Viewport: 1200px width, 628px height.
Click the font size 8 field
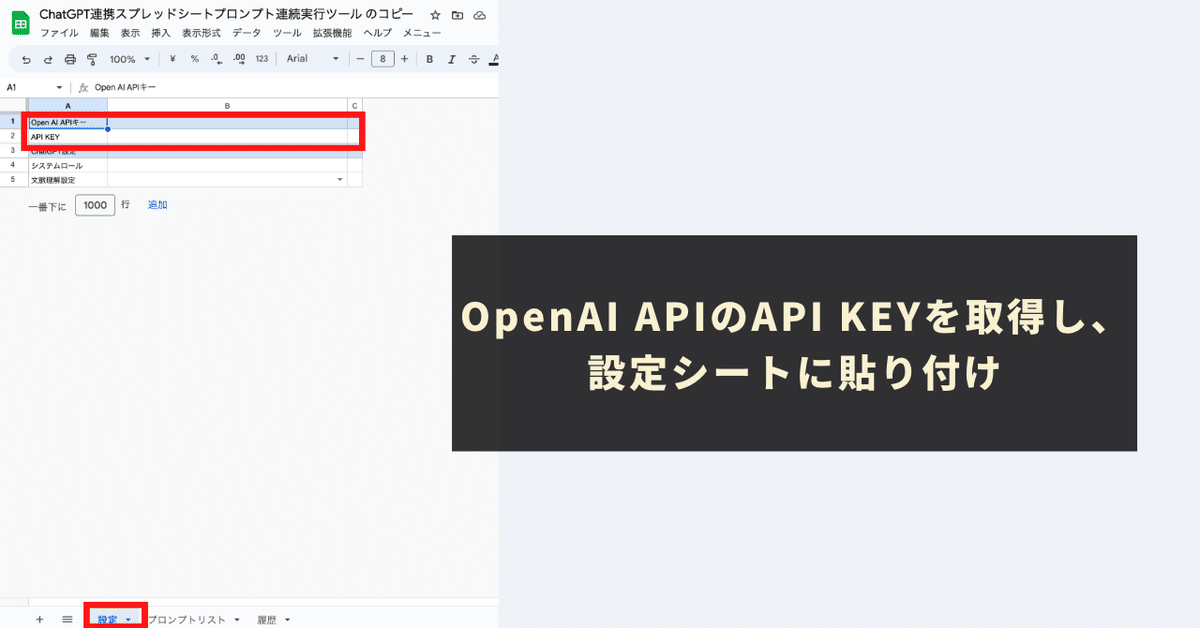click(382, 59)
